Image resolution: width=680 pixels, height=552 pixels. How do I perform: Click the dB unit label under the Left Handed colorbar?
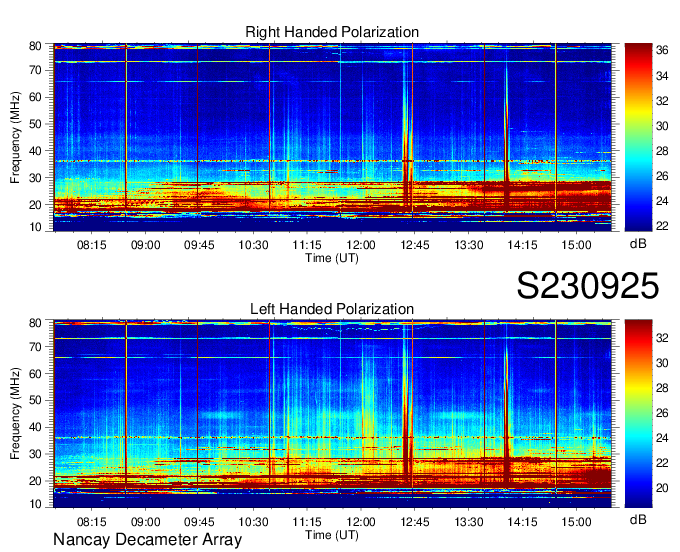tap(638, 519)
